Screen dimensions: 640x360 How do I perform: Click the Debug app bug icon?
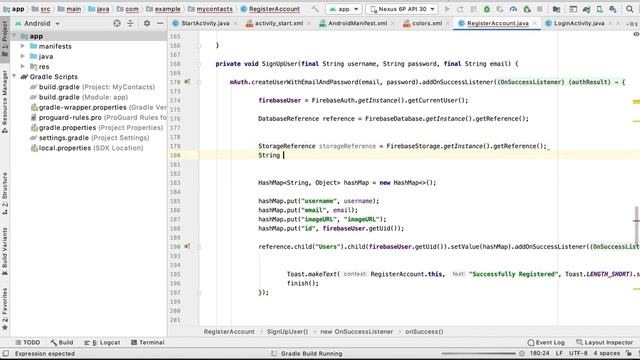[x=487, y=9]
